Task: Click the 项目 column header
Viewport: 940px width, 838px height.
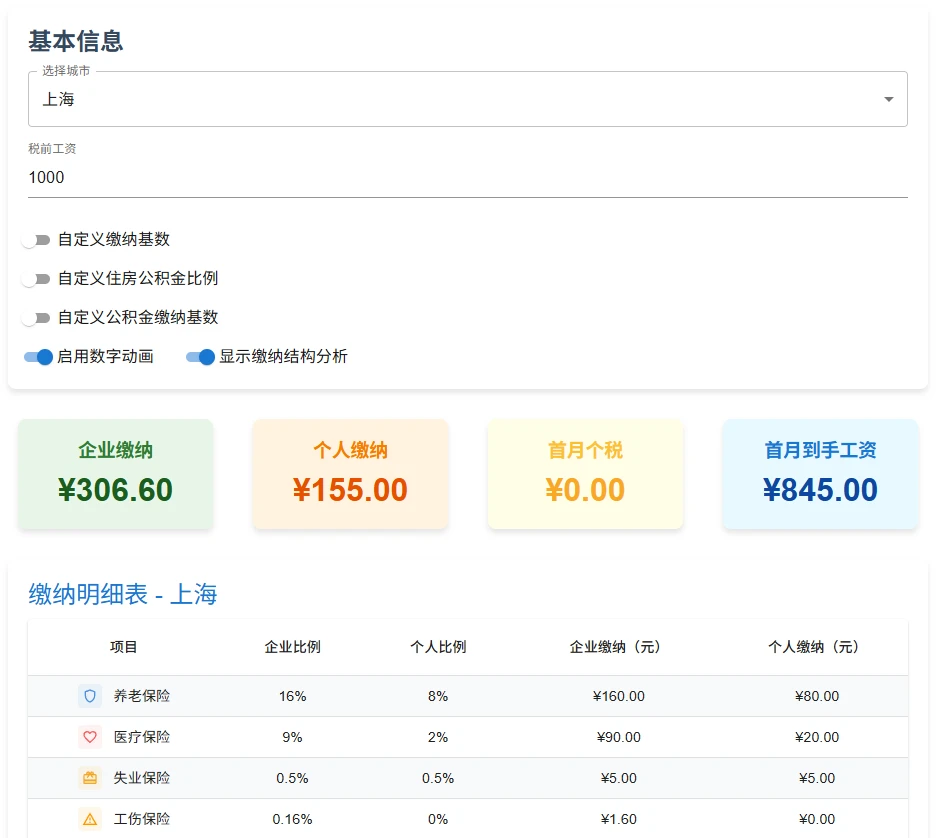Action: pos(124,647)
